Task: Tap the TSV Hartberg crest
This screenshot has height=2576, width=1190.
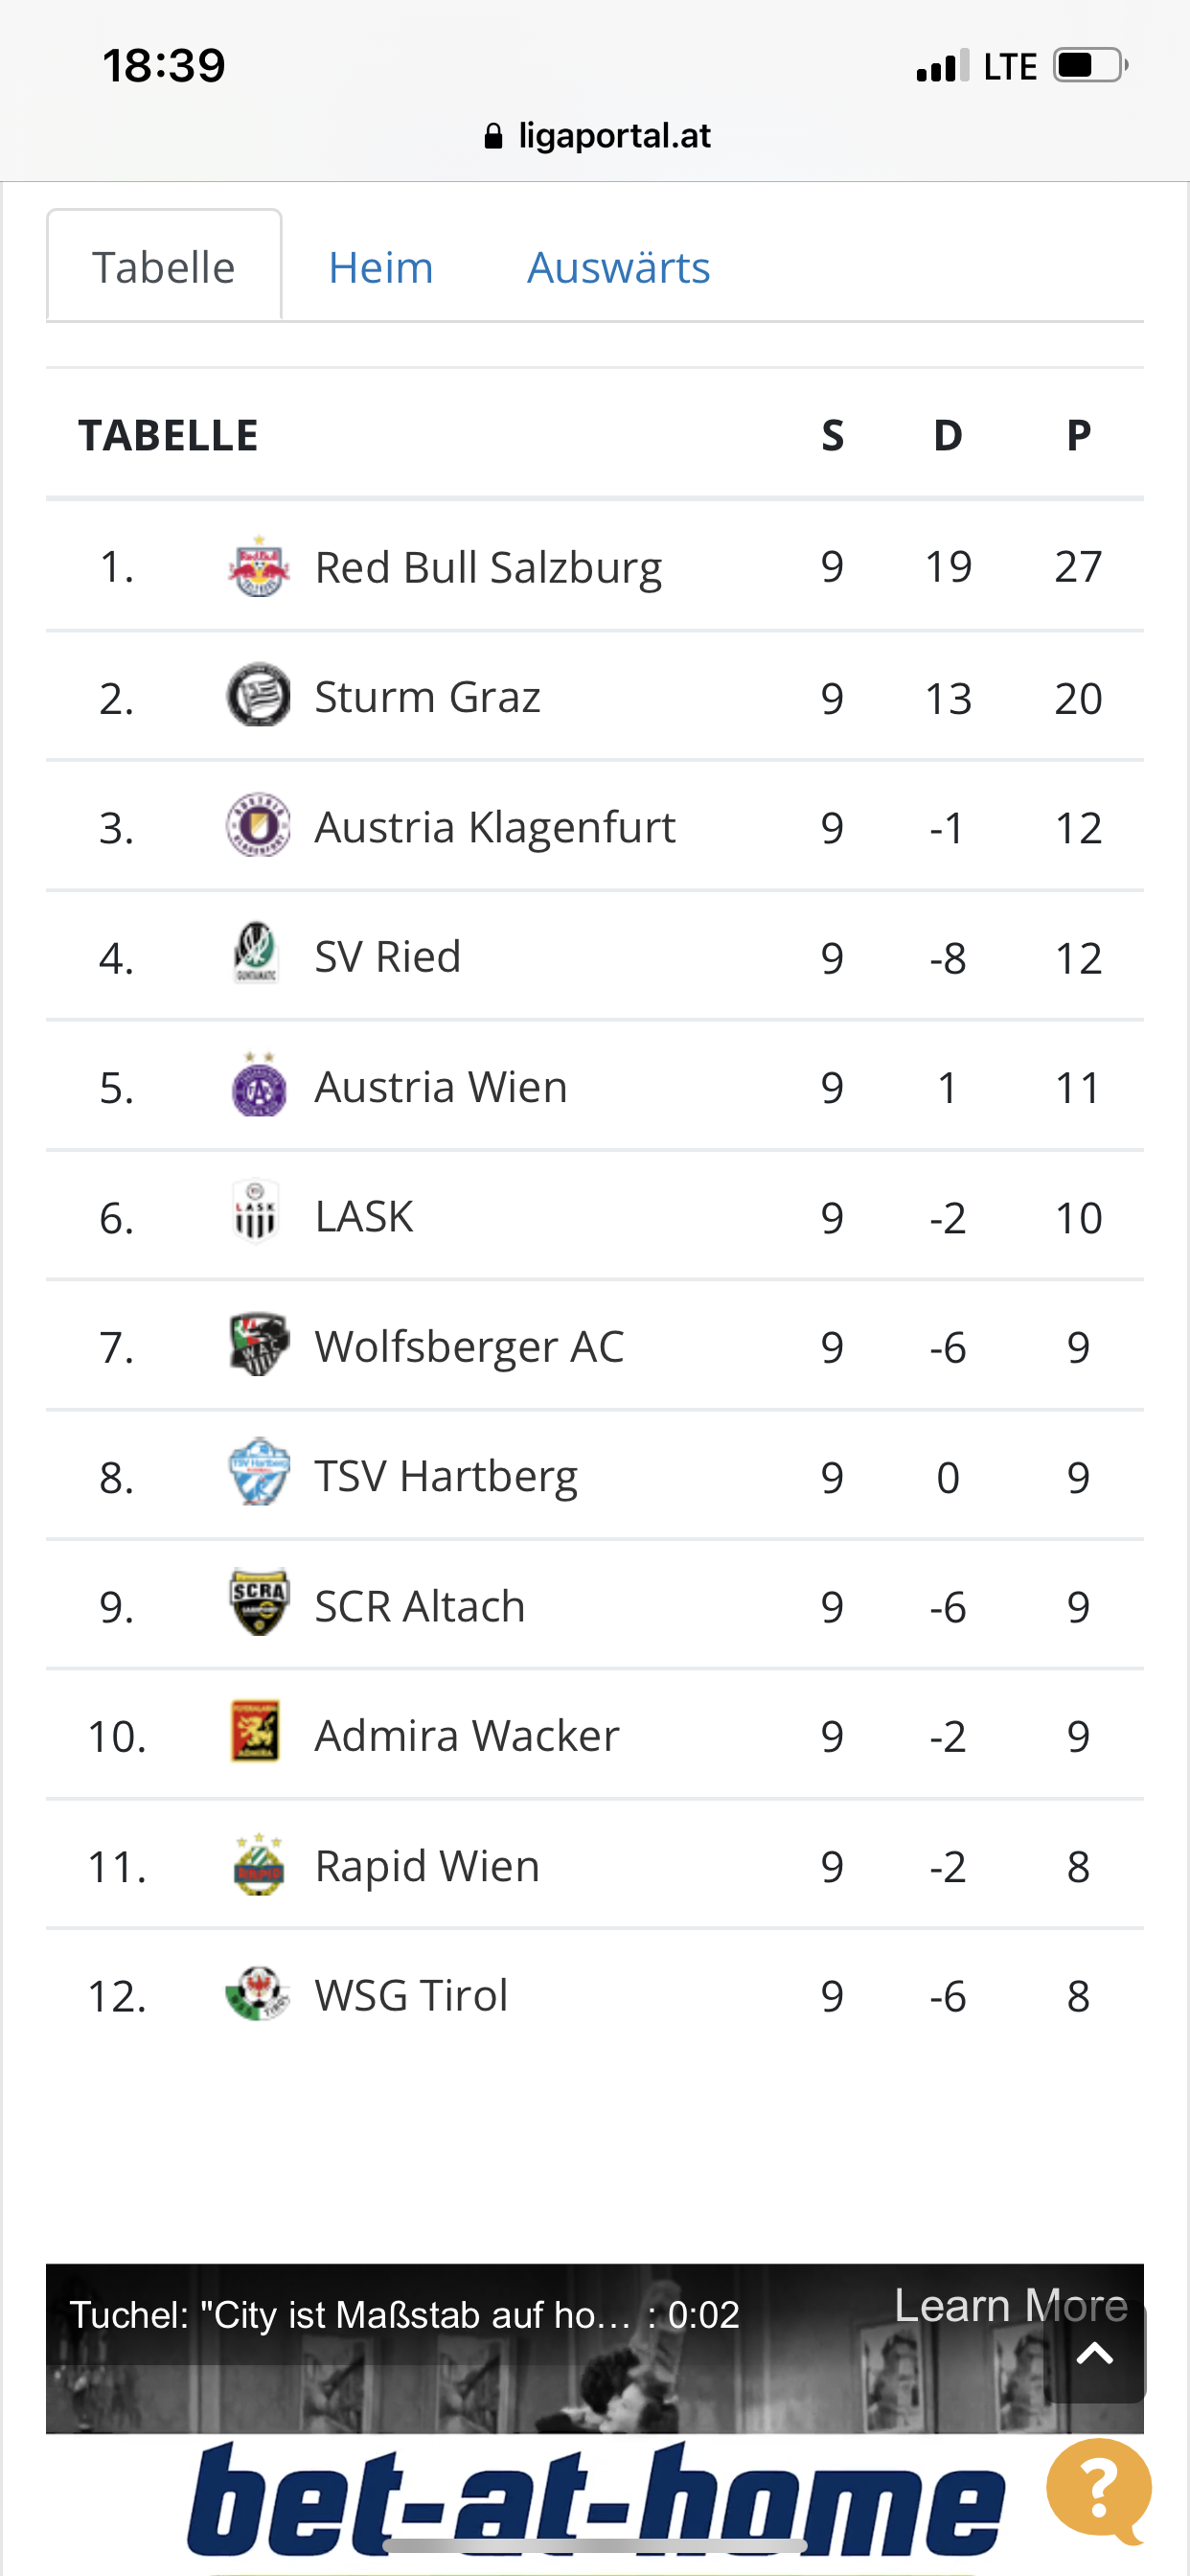Action: point(259,1474)
